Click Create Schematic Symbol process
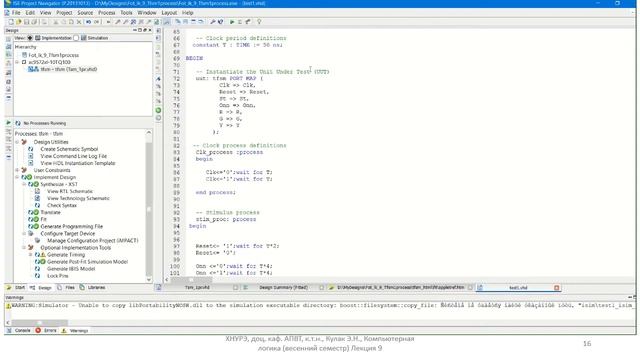640x360 pixels. point(69,149)
